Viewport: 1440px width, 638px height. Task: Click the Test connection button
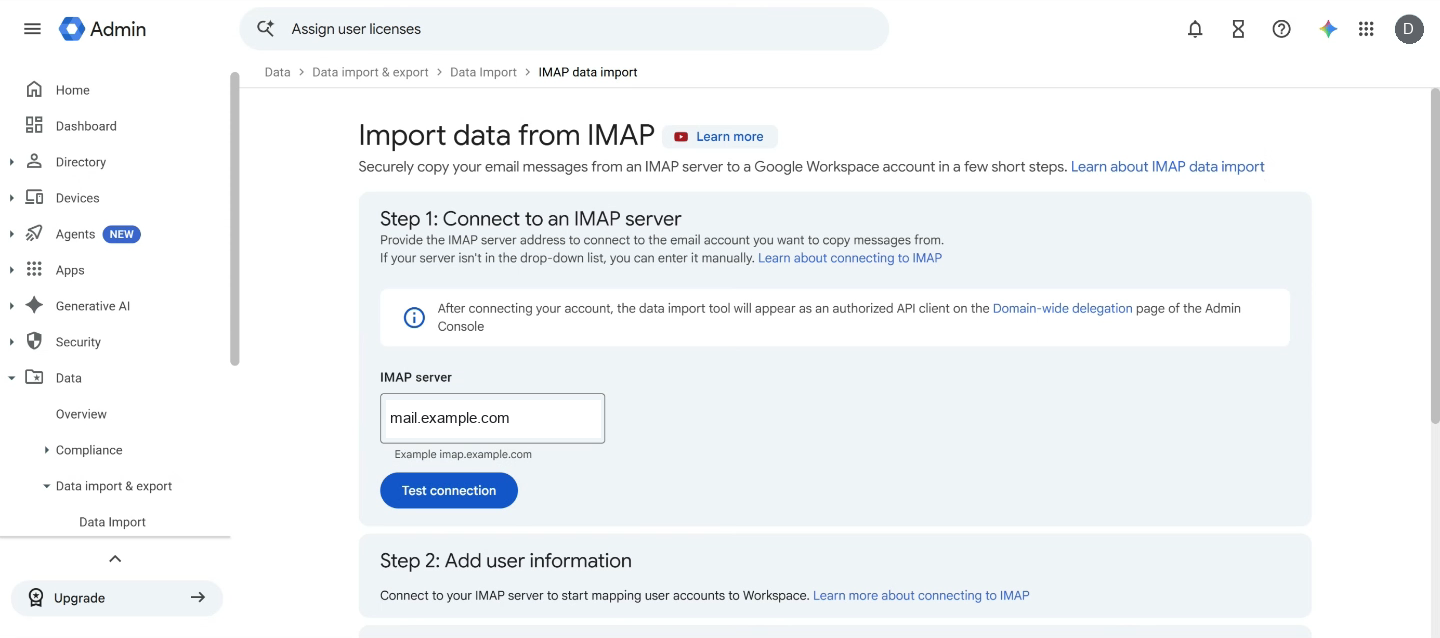(x=449, y=490)
